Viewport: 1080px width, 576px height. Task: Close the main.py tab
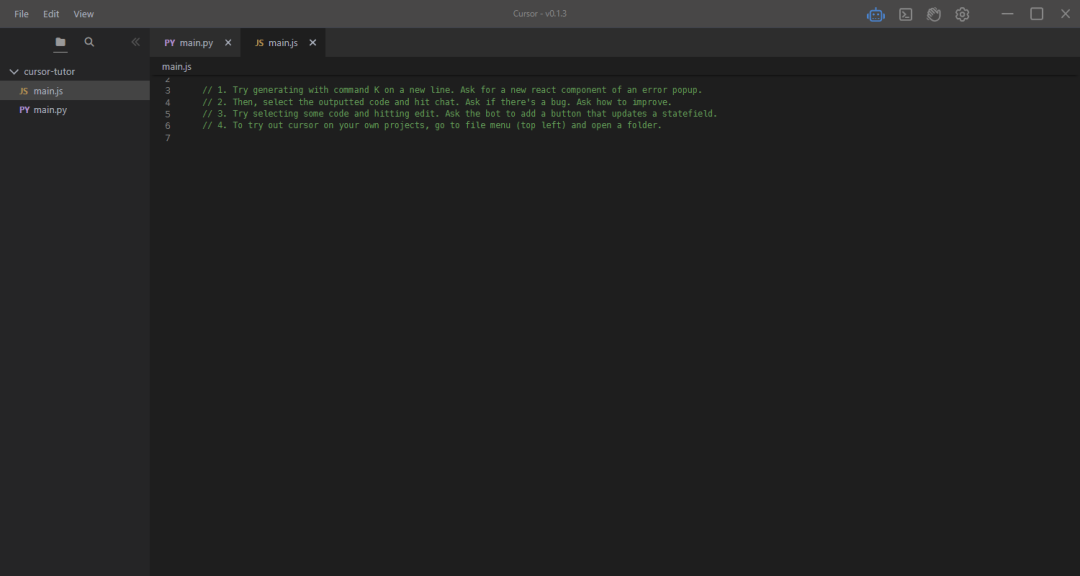point(228,43)
